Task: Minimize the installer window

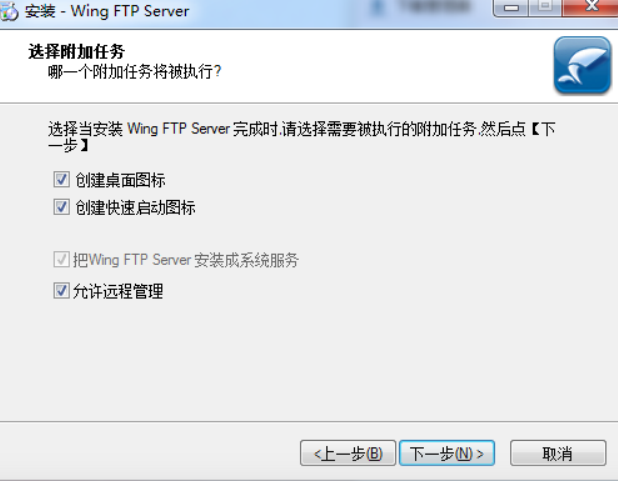Action: 511,7
